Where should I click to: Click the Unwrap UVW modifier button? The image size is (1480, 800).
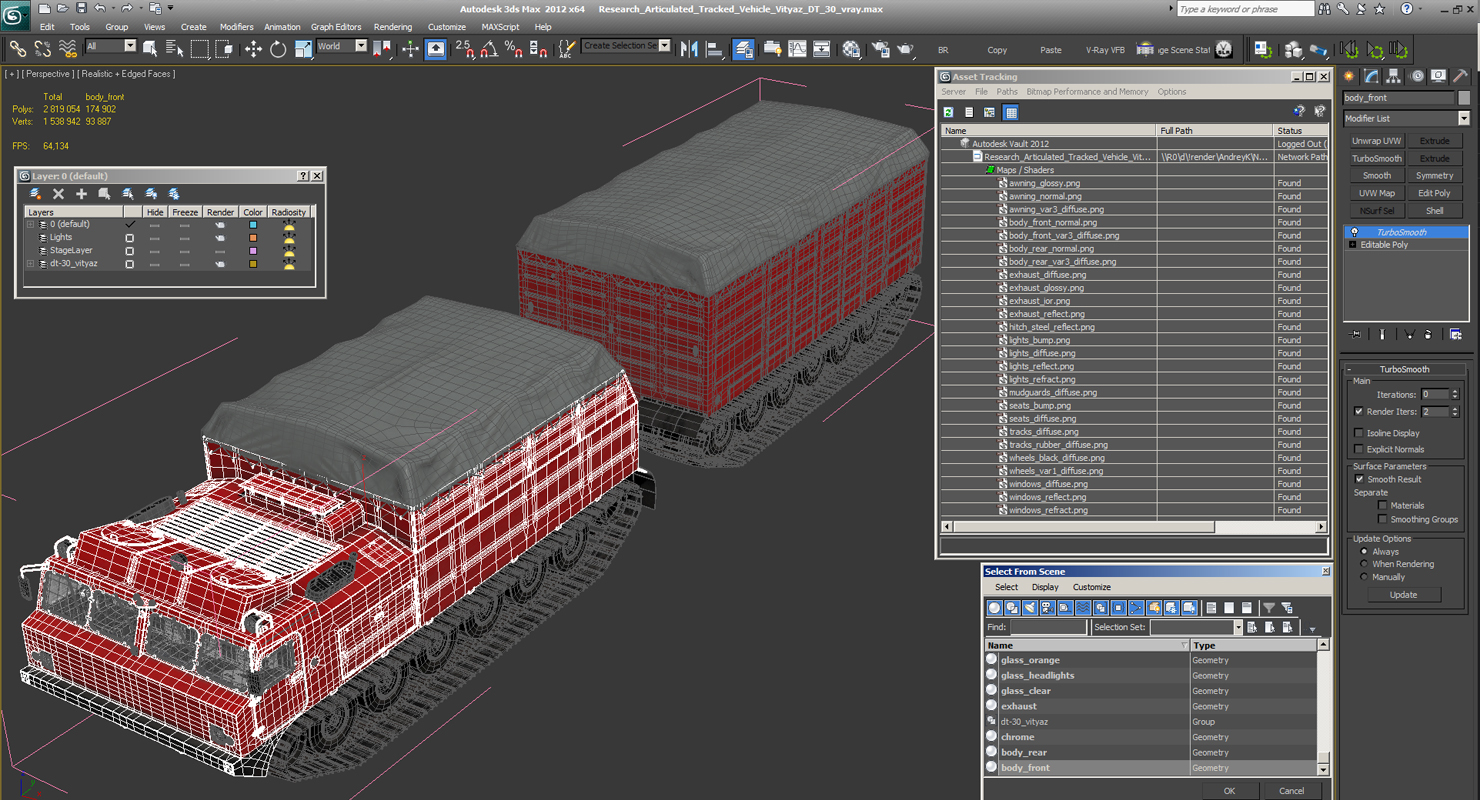pos(1377,141)
